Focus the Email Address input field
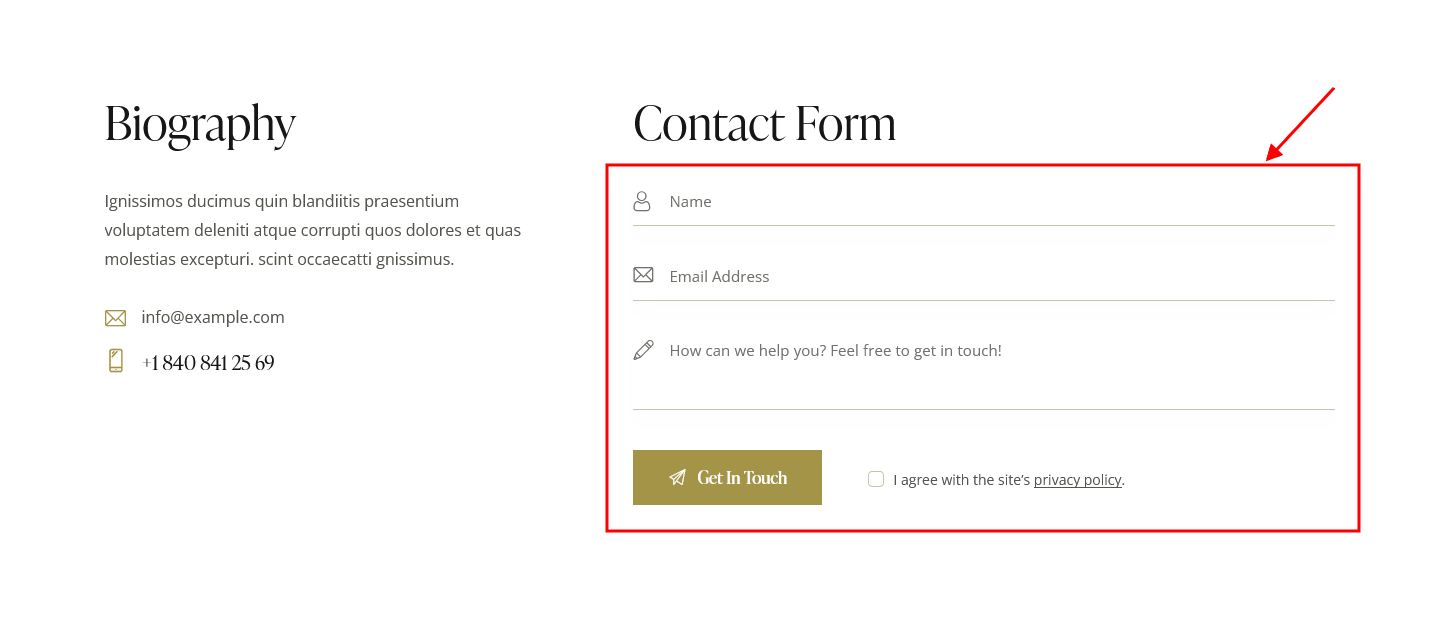The image size is (1438, 622). (984, 276)
